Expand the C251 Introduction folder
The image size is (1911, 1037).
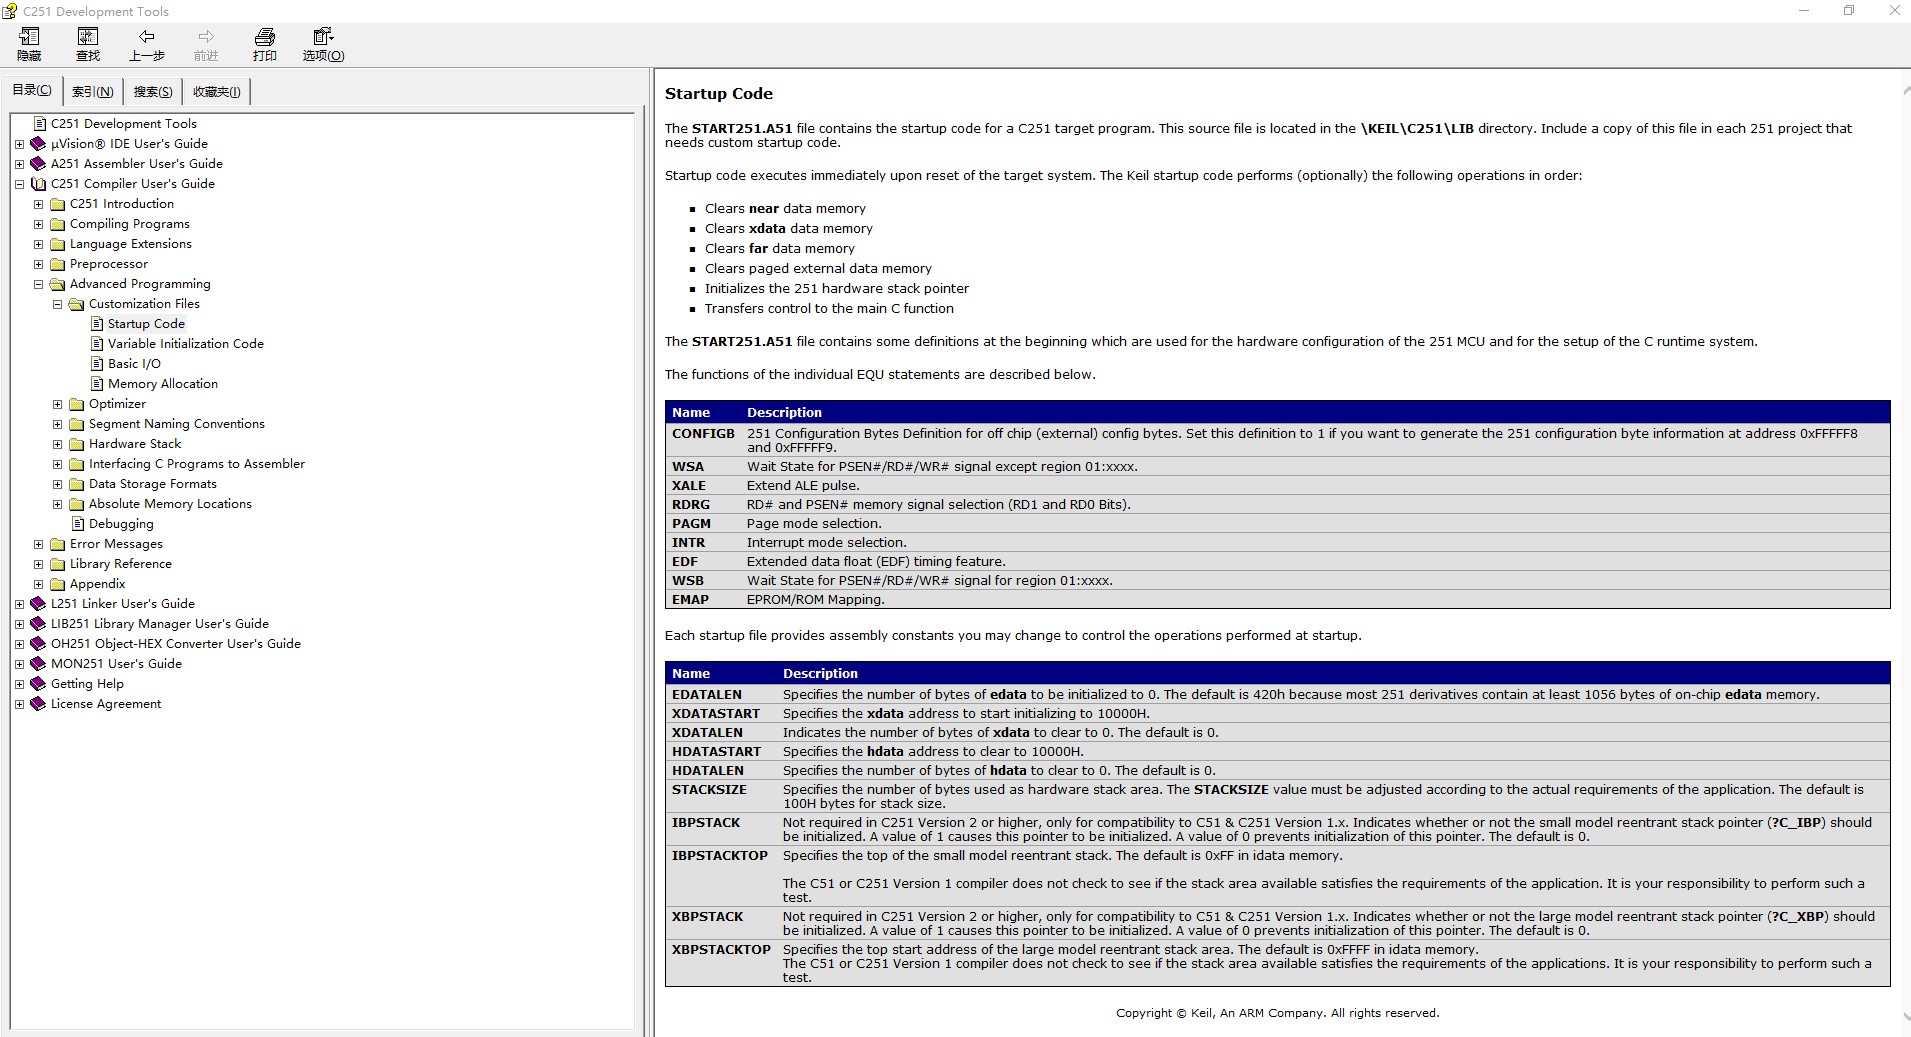coord(38,204)
